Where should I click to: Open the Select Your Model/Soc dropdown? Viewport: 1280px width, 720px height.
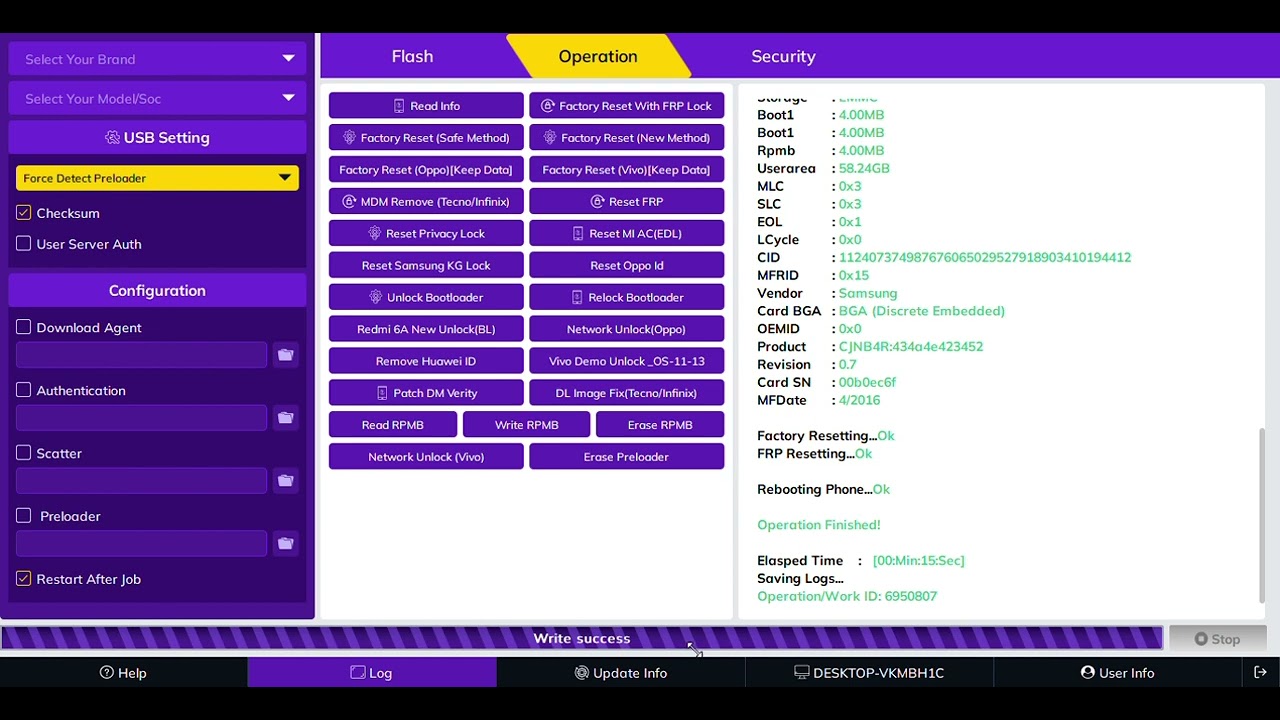coord(157,98)
